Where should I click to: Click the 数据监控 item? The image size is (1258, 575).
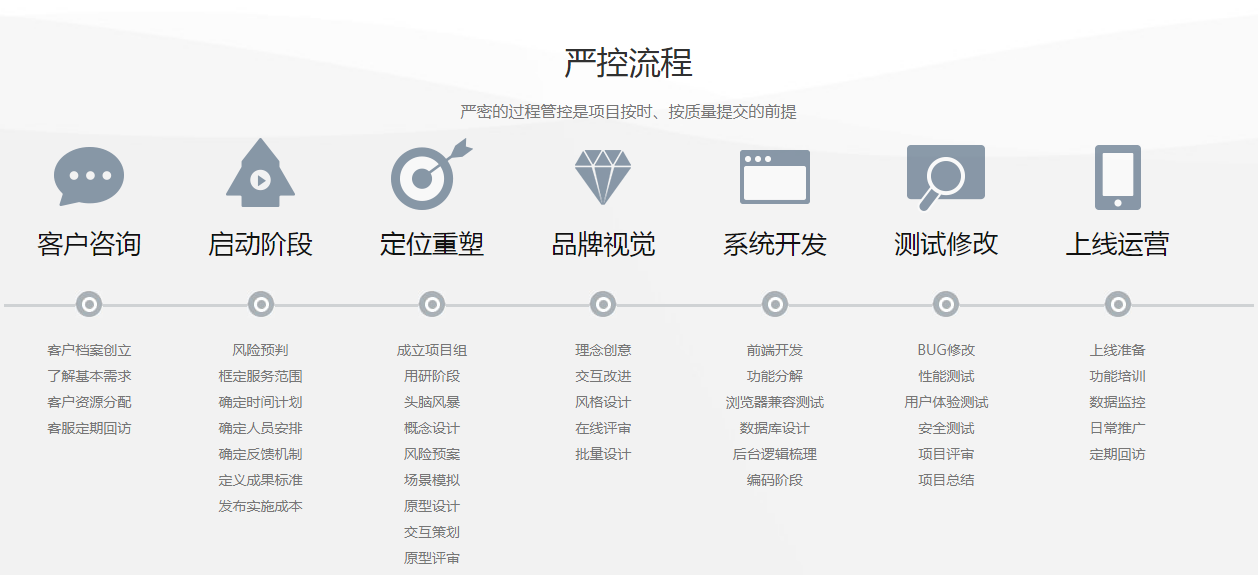[x=1118, y=402]
